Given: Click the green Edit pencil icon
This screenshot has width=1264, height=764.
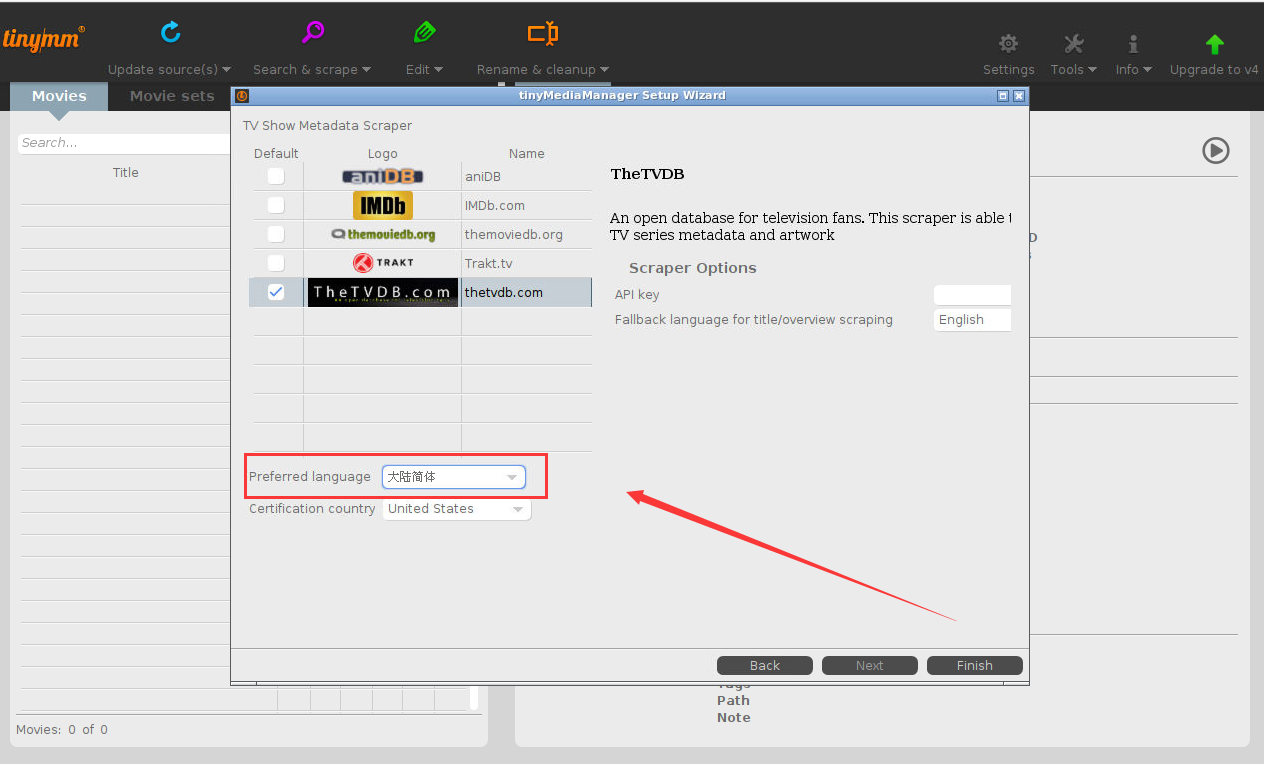Looking at the screenshot, I should coord(424,33).
